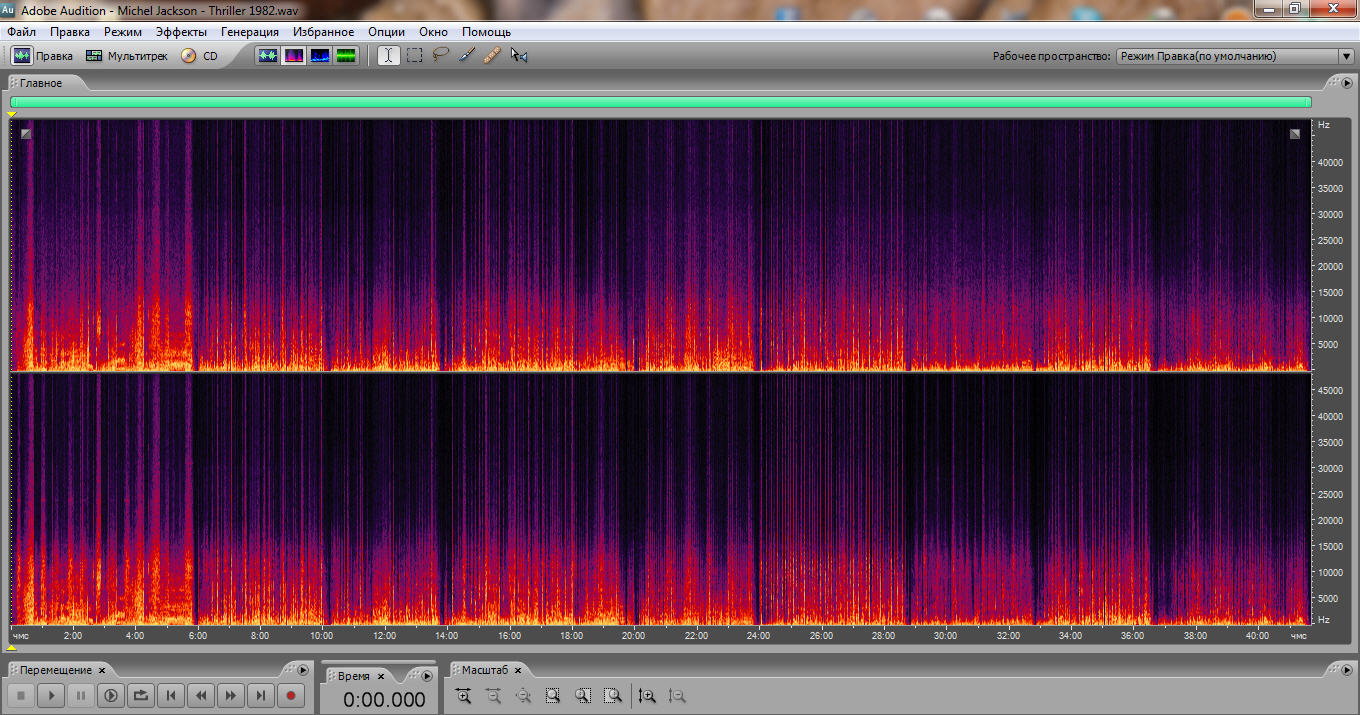Click the Pause transport button
The width and height of the screenshot is (1360, 715).
[81, 695]
